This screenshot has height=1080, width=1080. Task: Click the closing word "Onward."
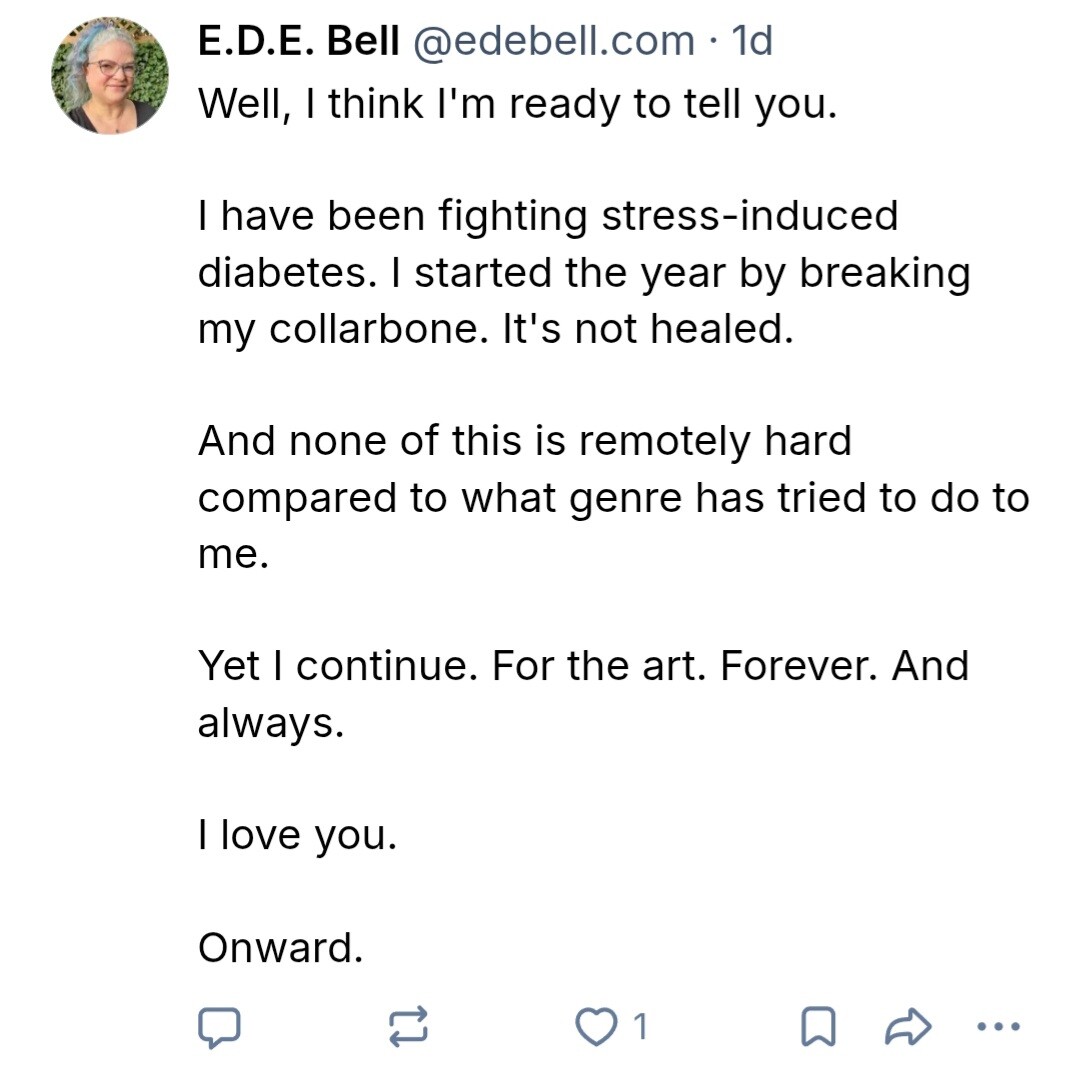pos(280,946)
